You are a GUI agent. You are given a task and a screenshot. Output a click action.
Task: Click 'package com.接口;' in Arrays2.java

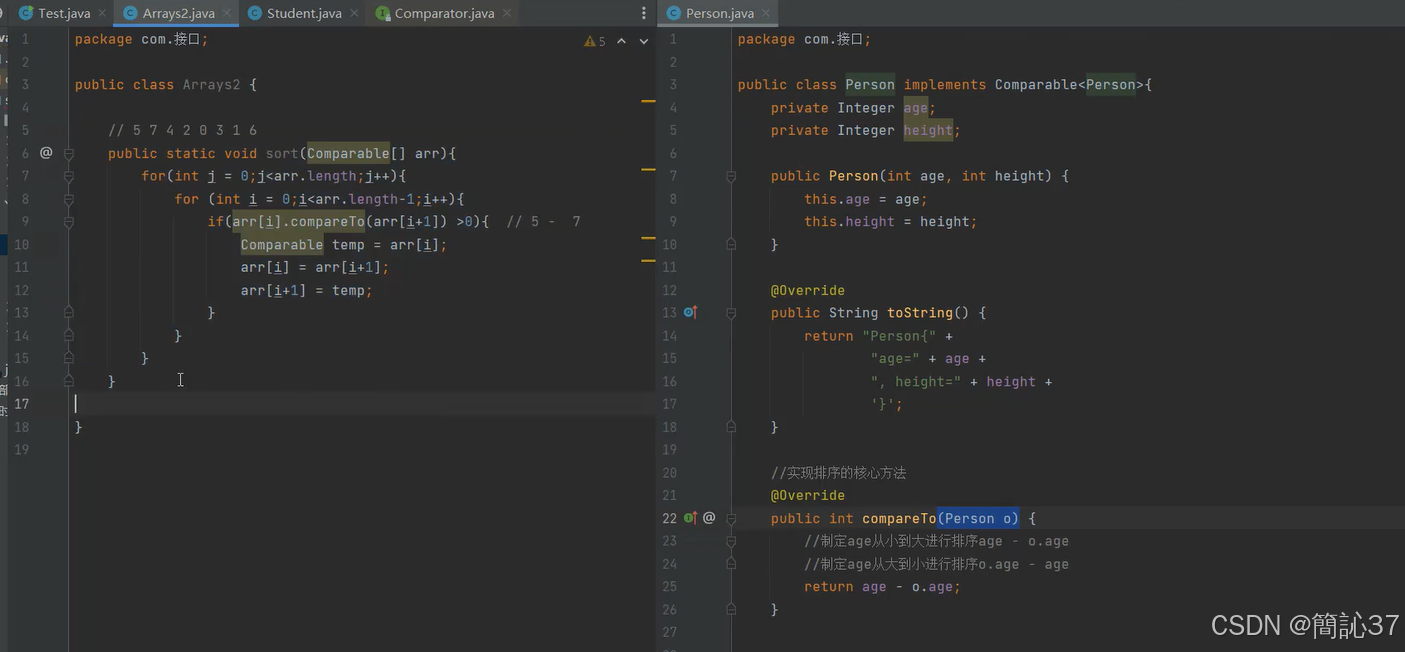(x=142, y=39)
